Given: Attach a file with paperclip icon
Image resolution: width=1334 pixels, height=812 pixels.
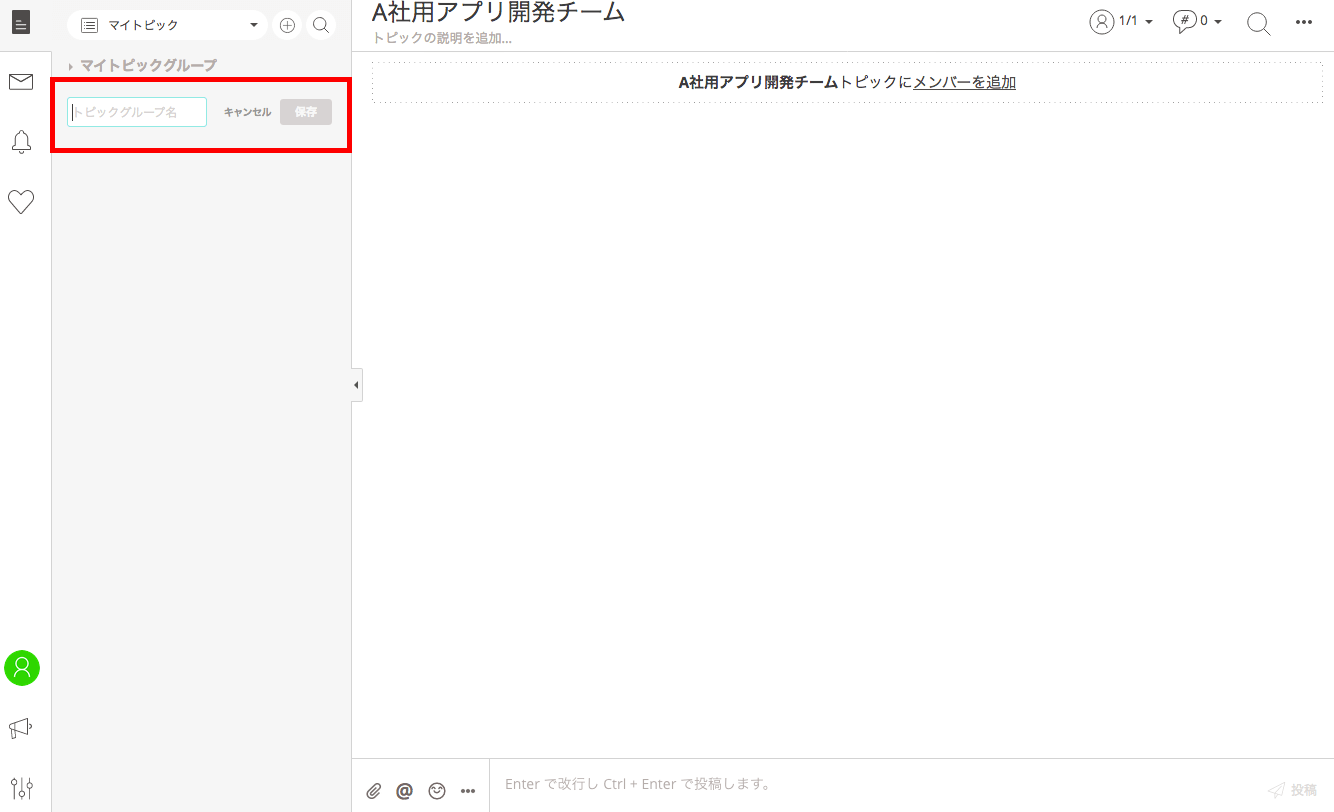Looking at the screenshot, I should [x=373, y=791].
